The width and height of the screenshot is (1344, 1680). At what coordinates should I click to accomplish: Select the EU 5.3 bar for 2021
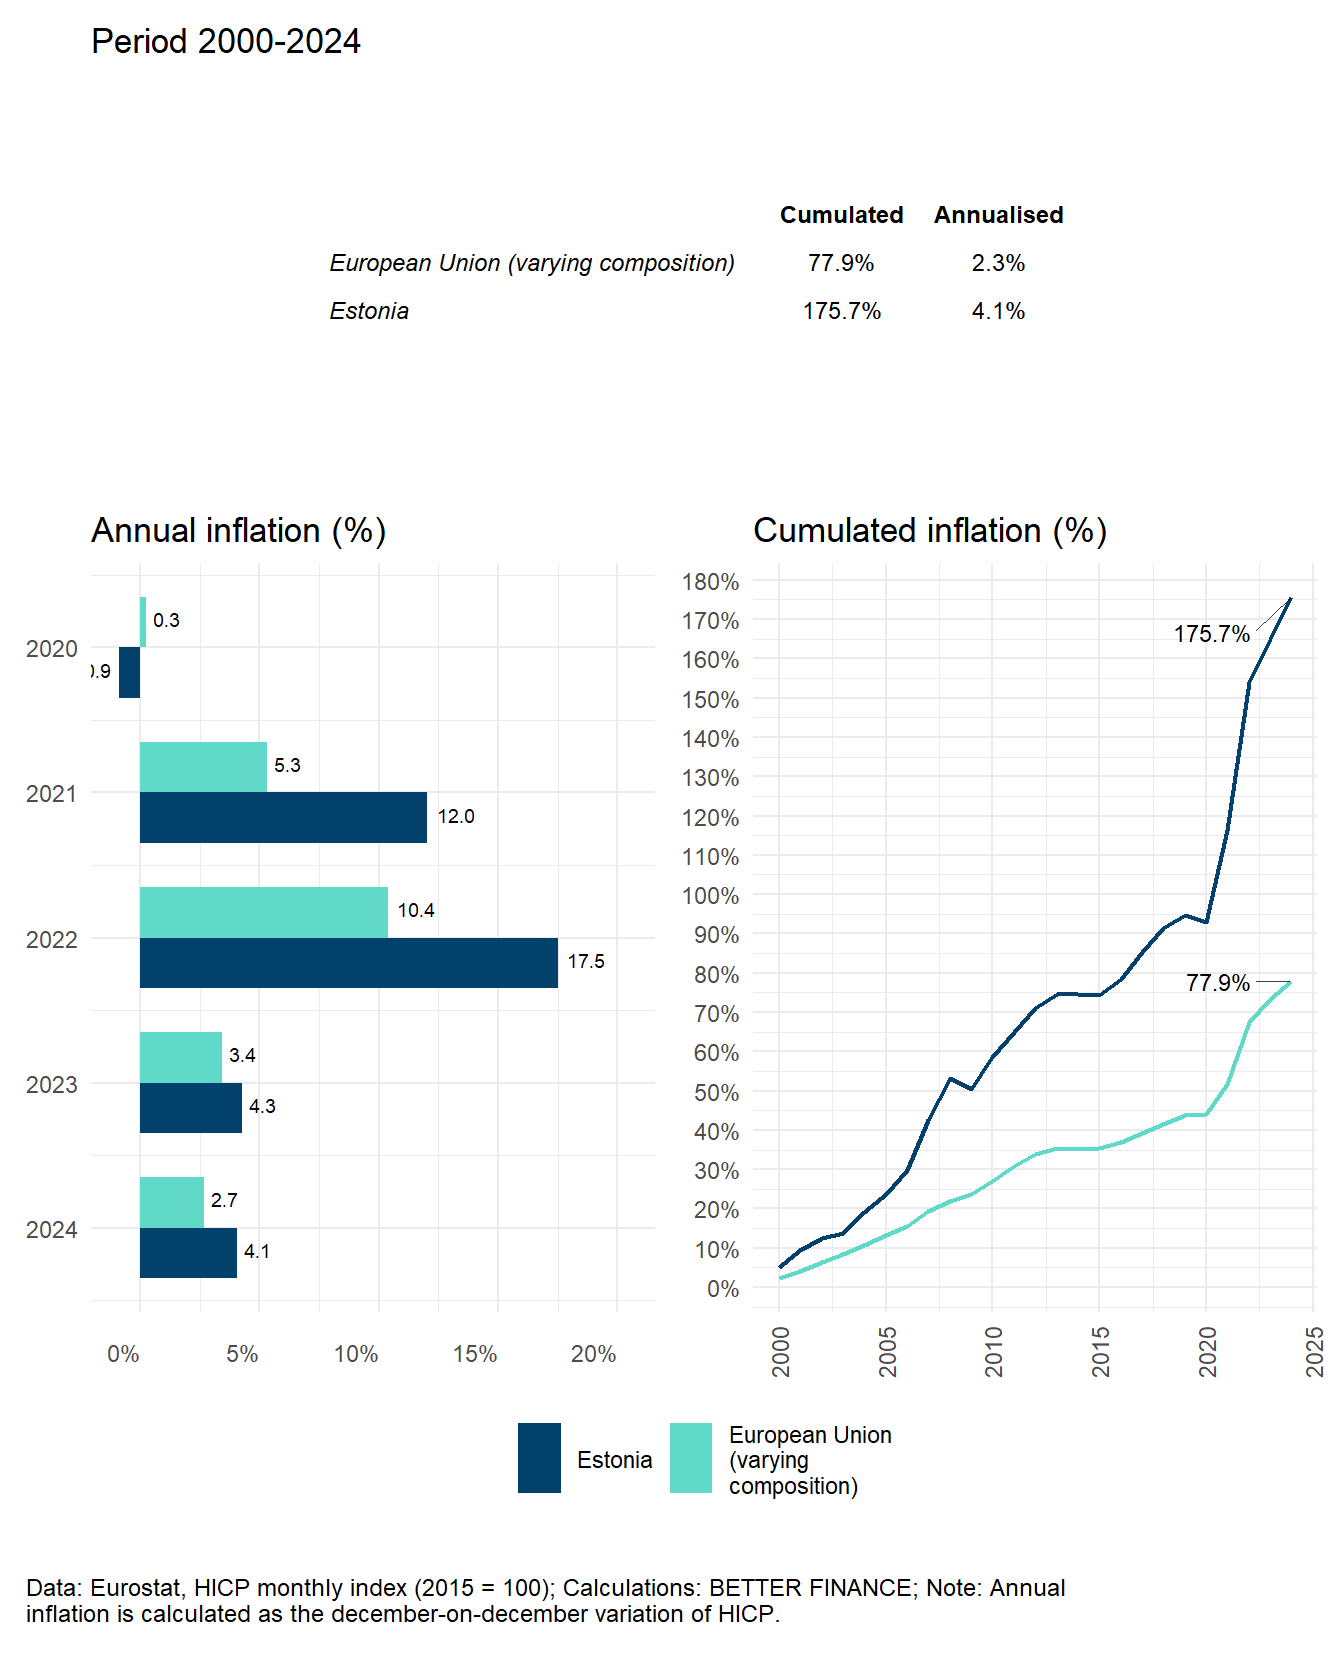(203, 767)
